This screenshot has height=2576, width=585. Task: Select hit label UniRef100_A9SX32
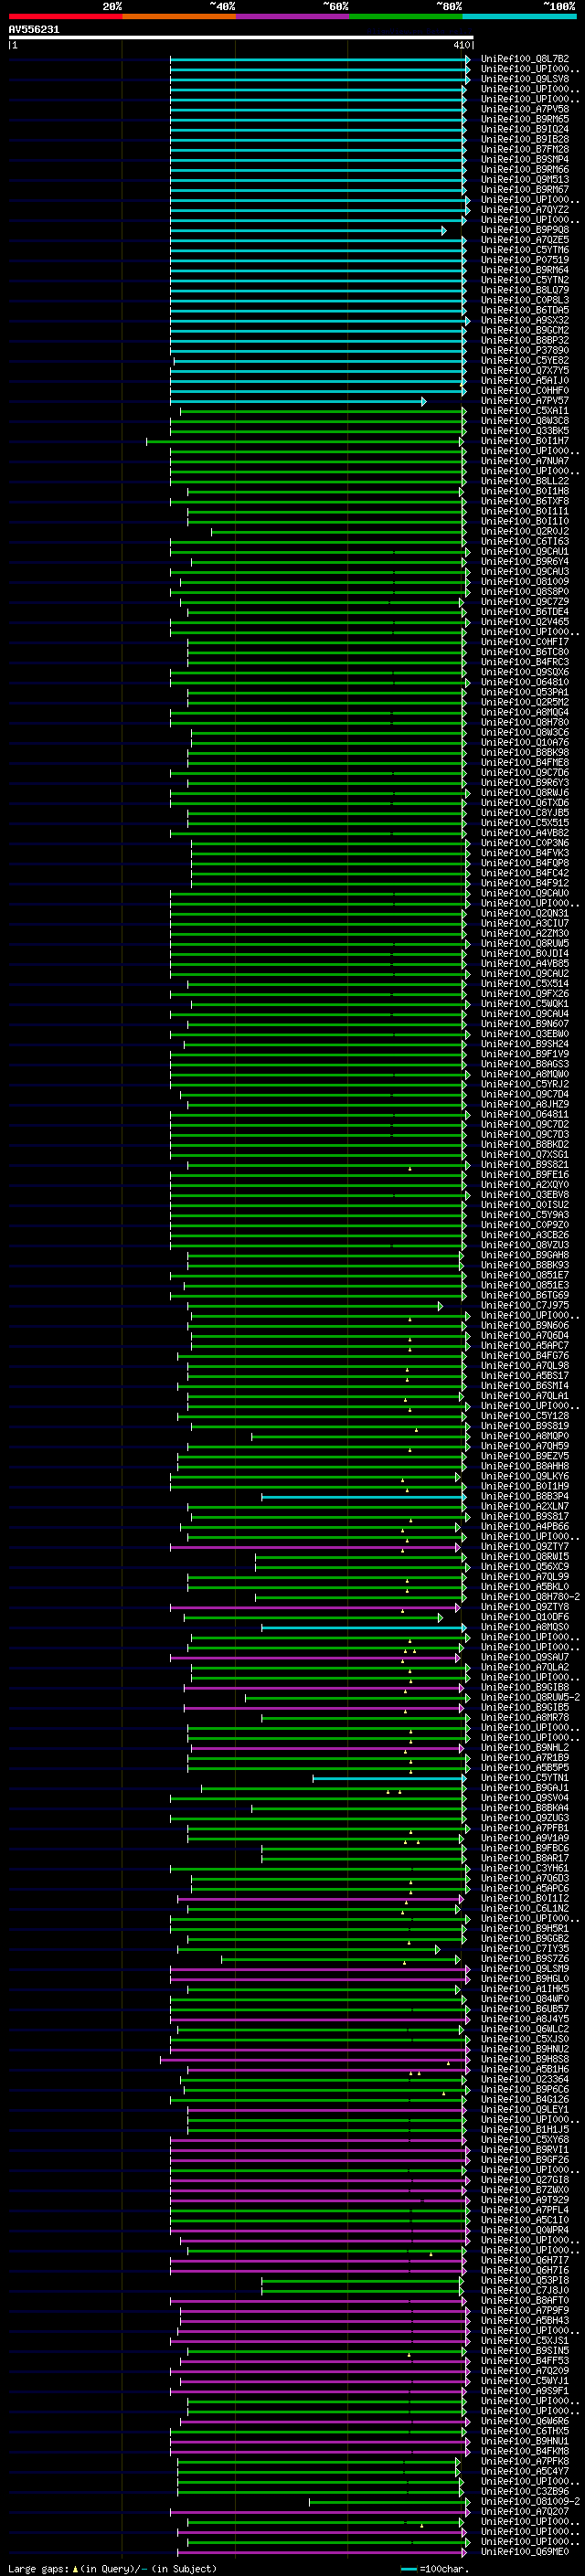click(524, 320)
